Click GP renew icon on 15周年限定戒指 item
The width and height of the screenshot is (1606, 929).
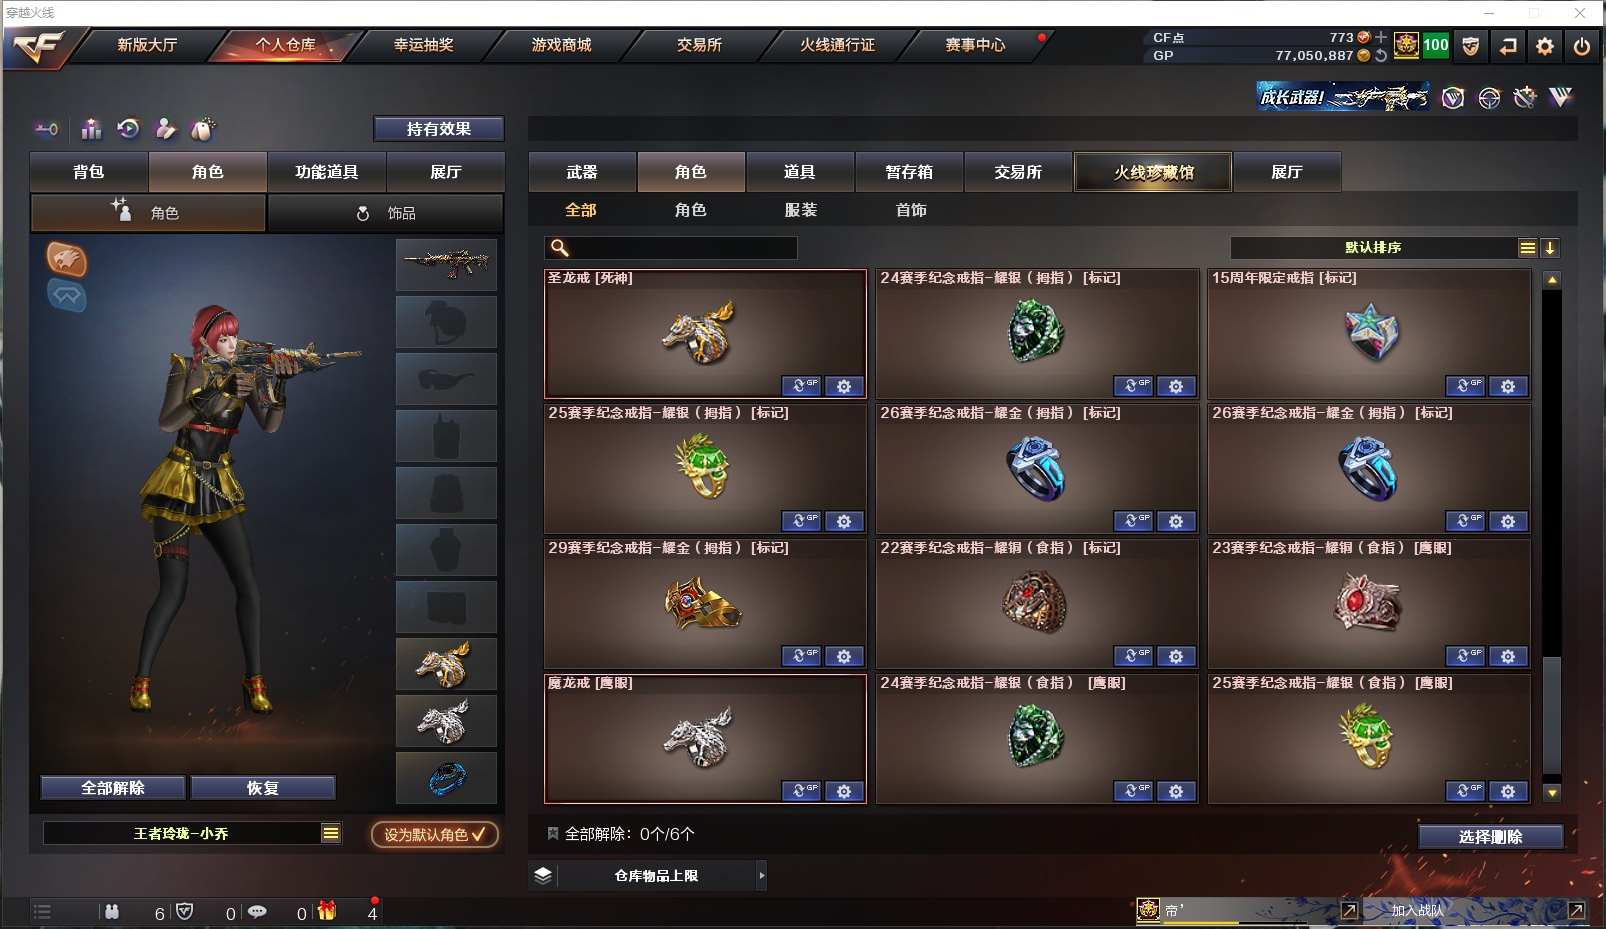pos(1465,386)
